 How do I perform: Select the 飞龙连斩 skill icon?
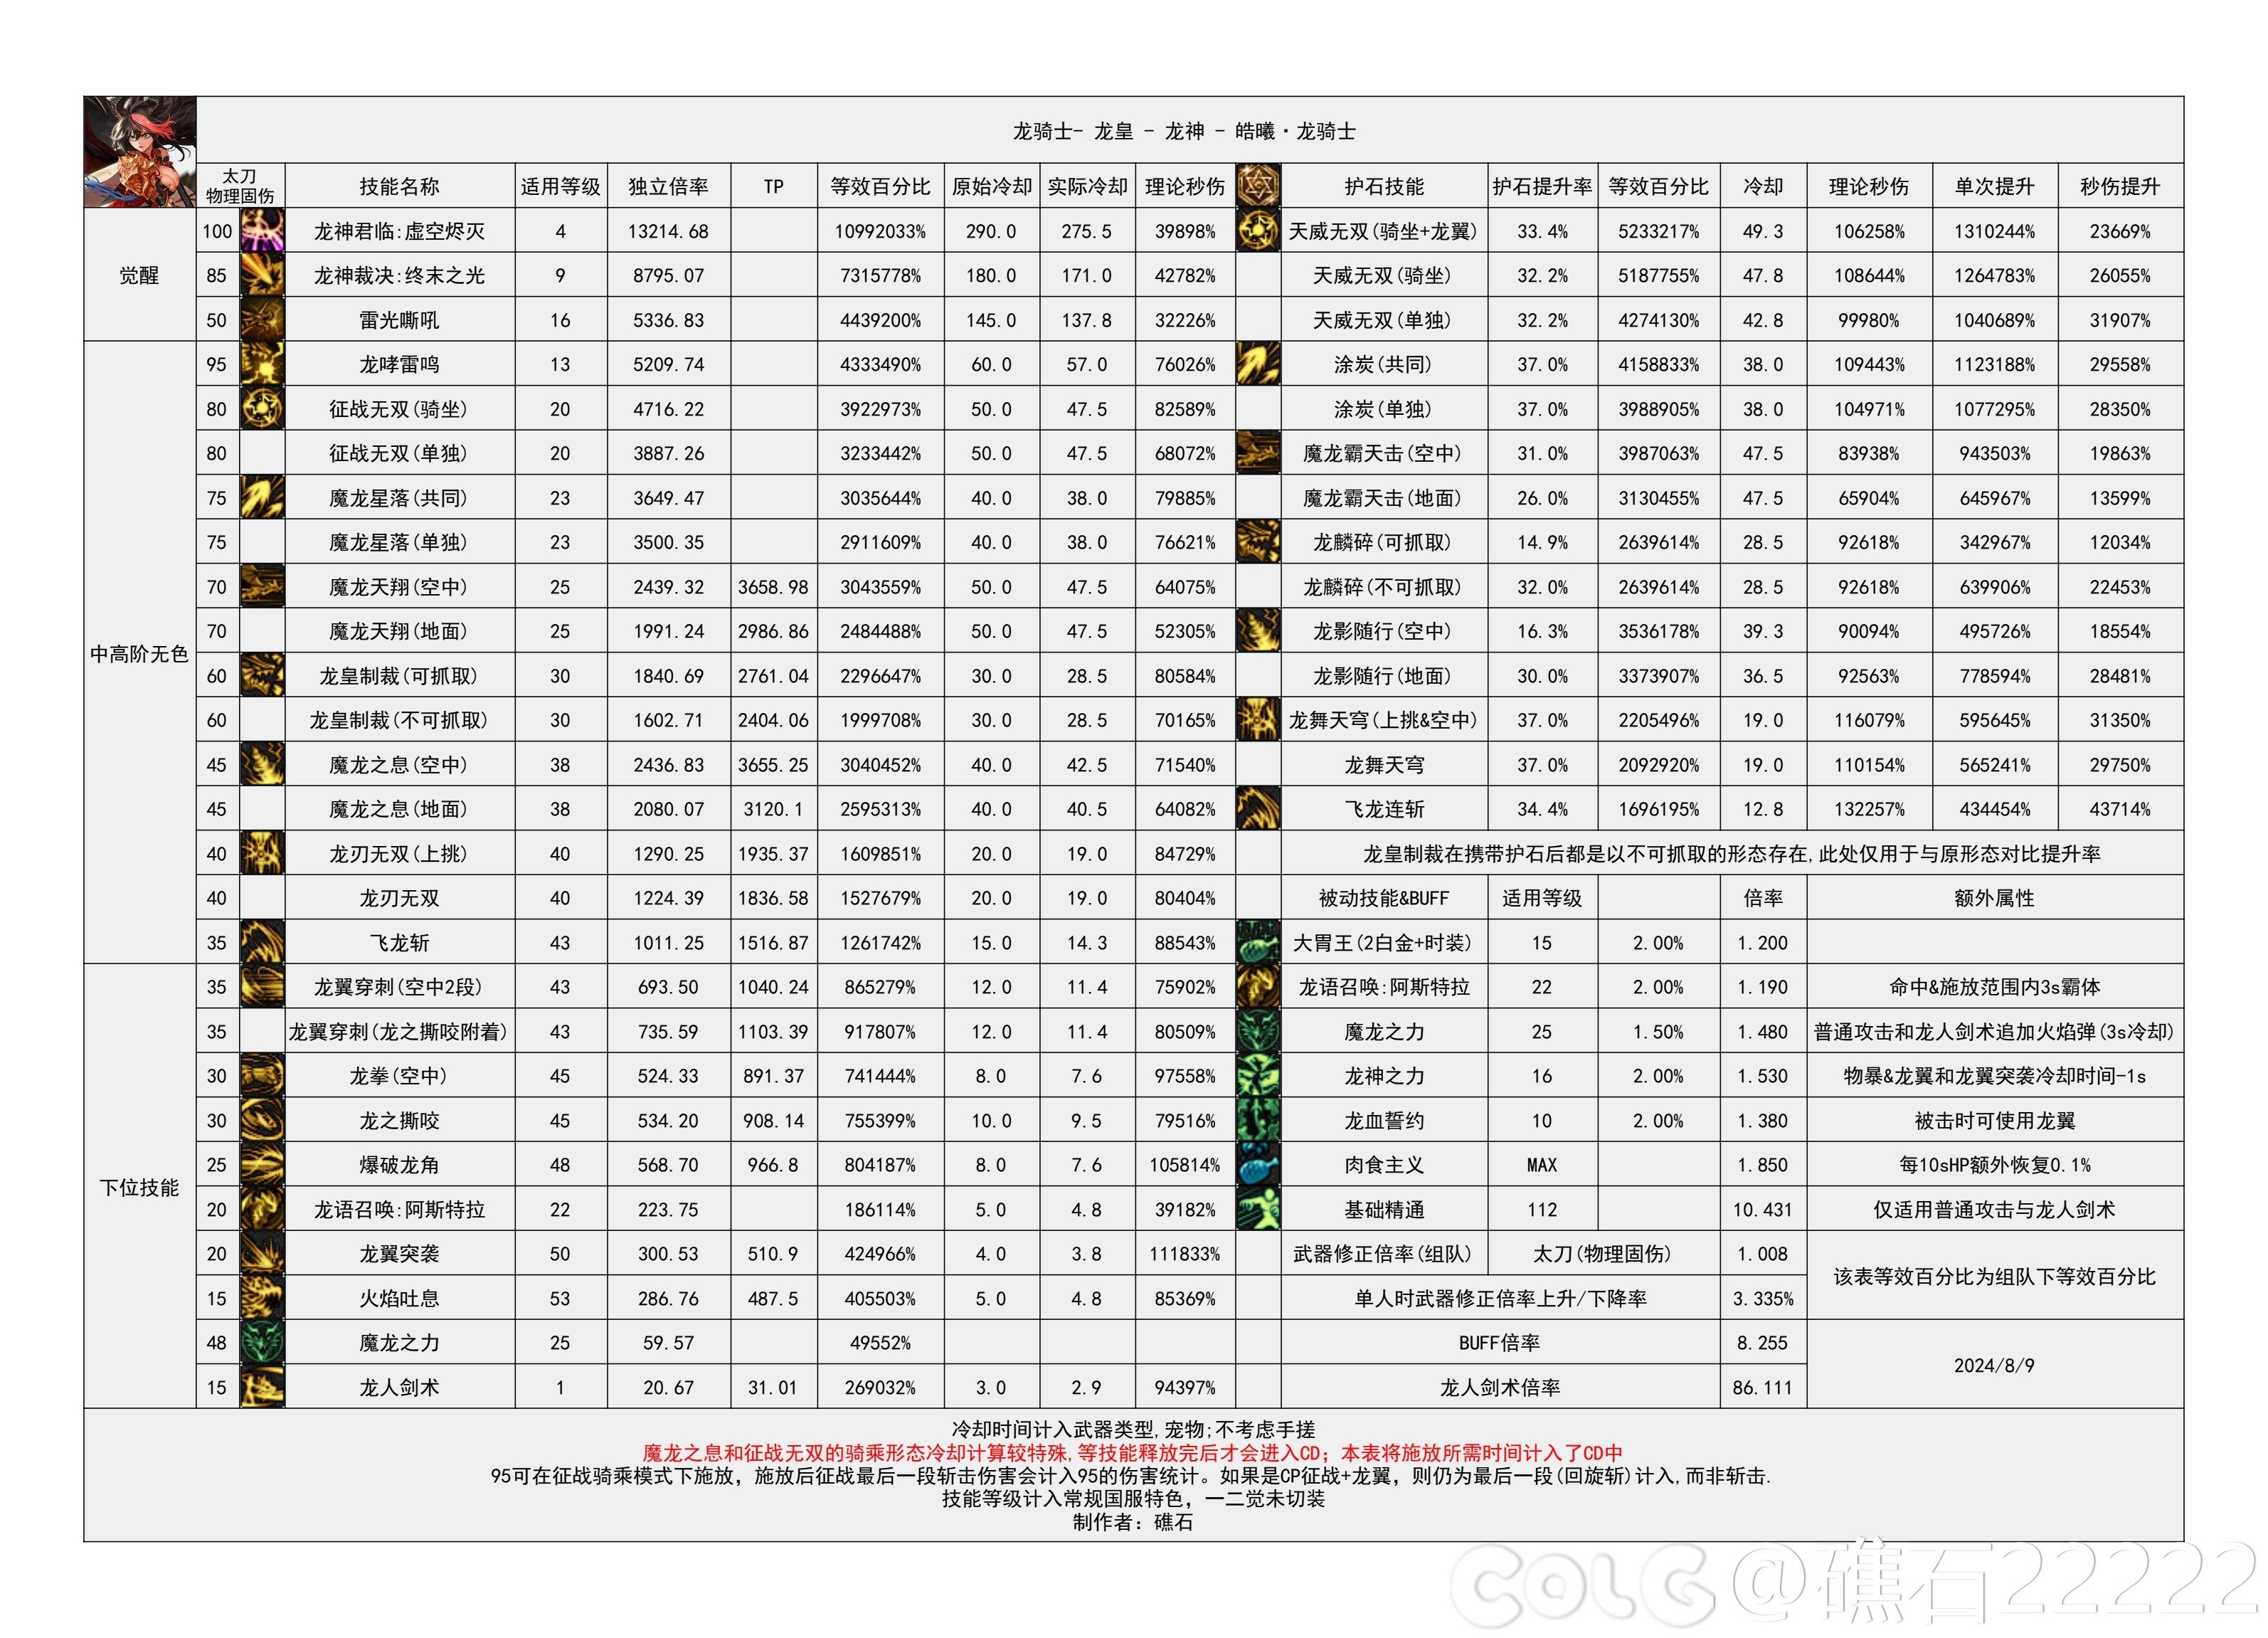pos(1264,807)
